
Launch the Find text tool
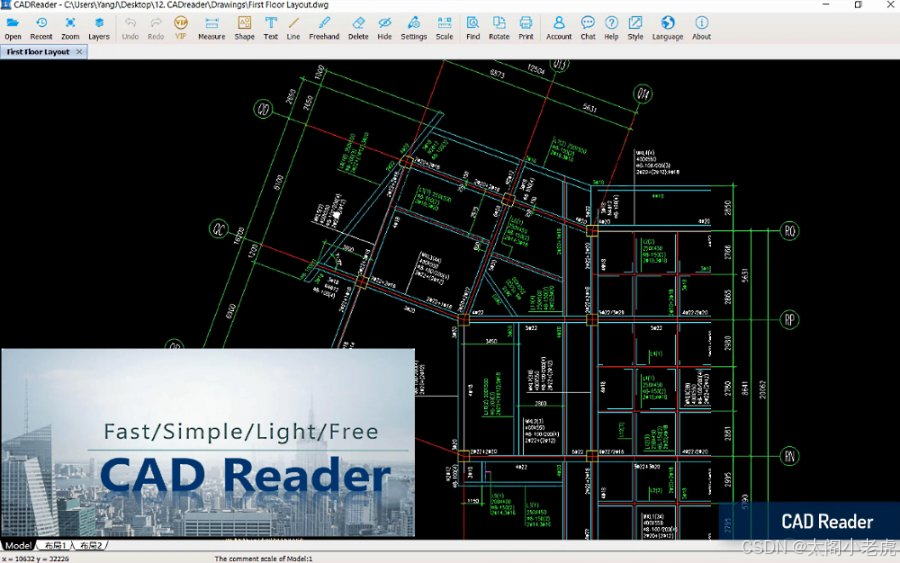tap(473, 28)
